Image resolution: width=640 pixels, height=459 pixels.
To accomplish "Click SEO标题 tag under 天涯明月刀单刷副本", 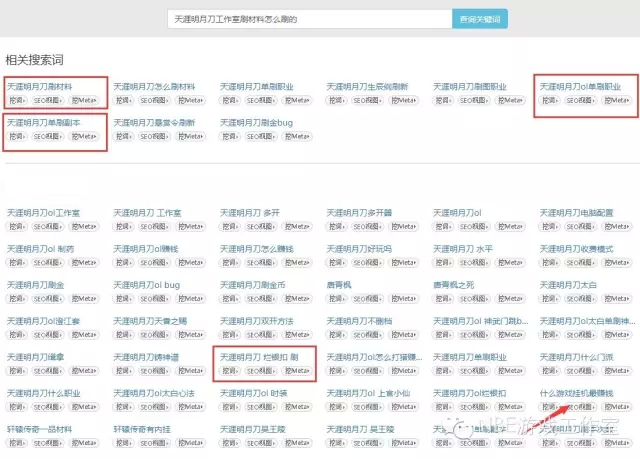I will tap(47, 136).
